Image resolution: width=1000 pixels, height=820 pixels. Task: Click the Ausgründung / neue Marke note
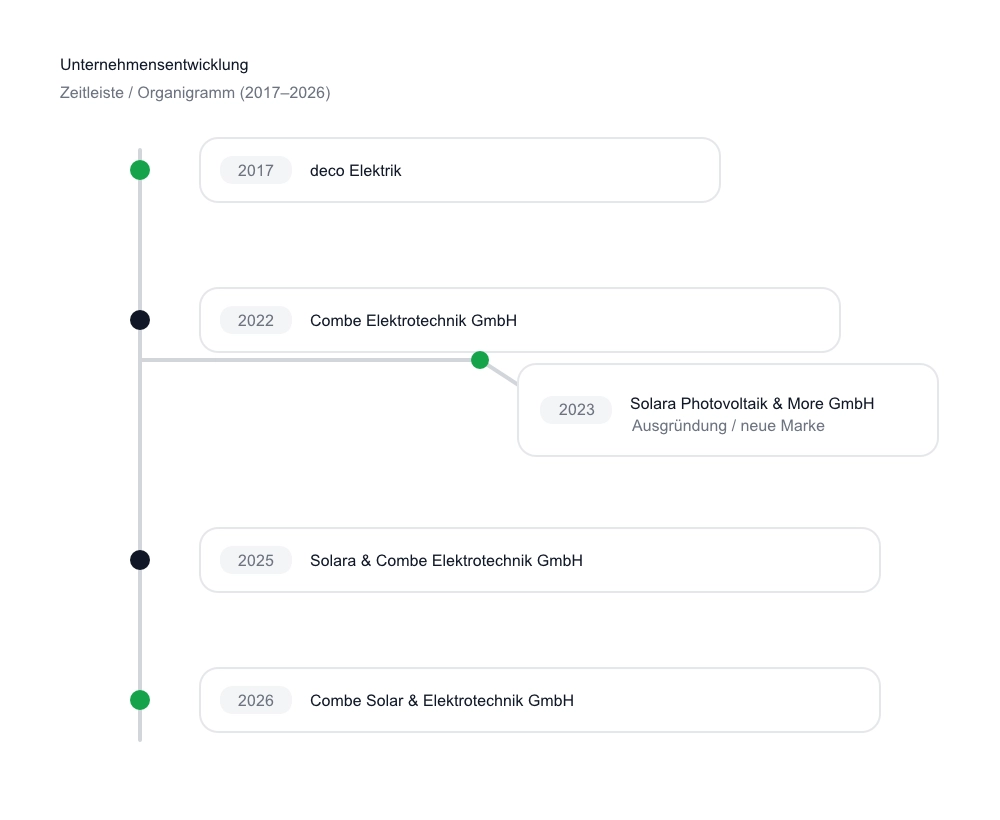(x=728, y=426)
